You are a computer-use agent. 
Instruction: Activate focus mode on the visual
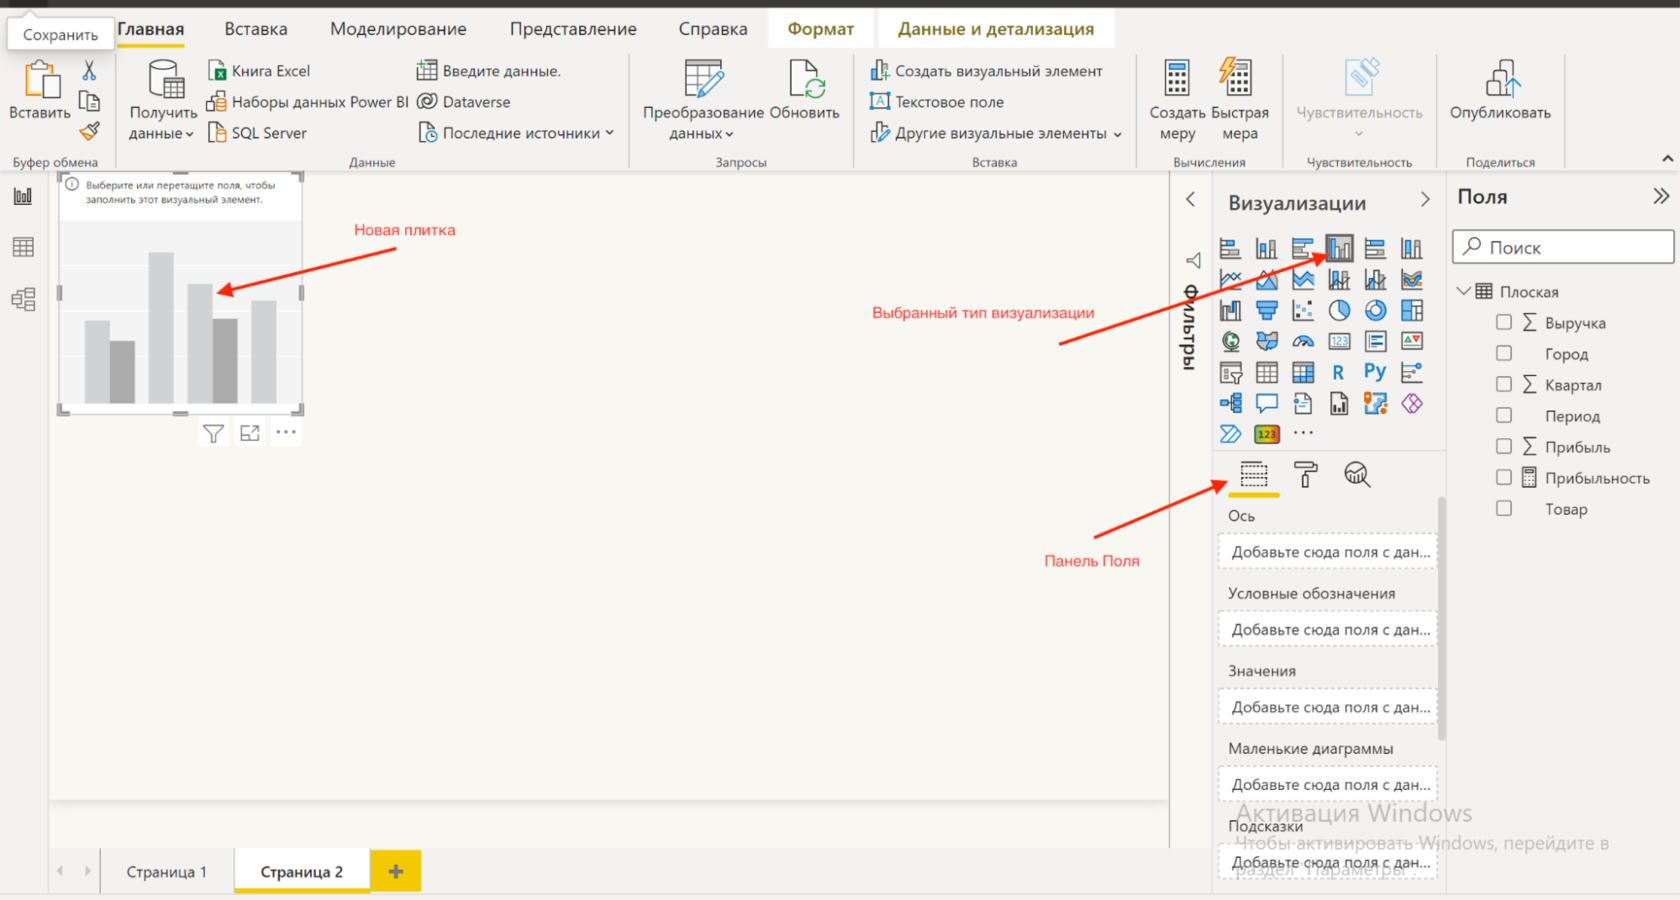coord(250,433)
